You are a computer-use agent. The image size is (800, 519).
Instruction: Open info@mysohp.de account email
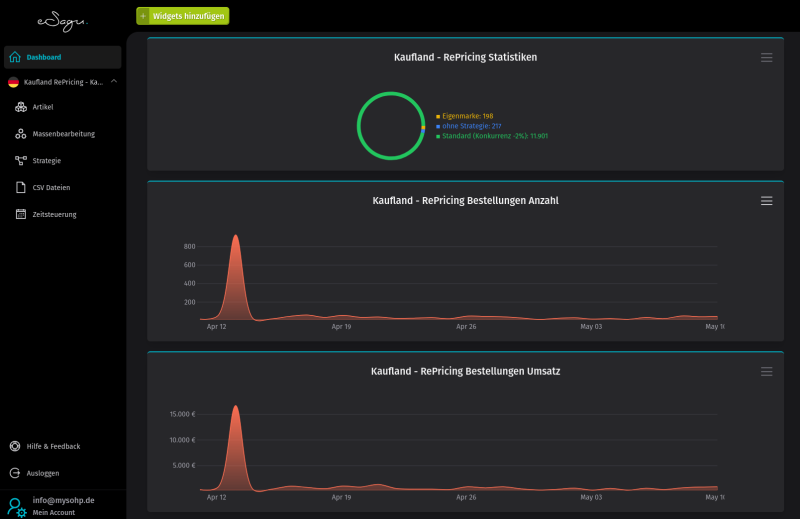pos(63,501)
